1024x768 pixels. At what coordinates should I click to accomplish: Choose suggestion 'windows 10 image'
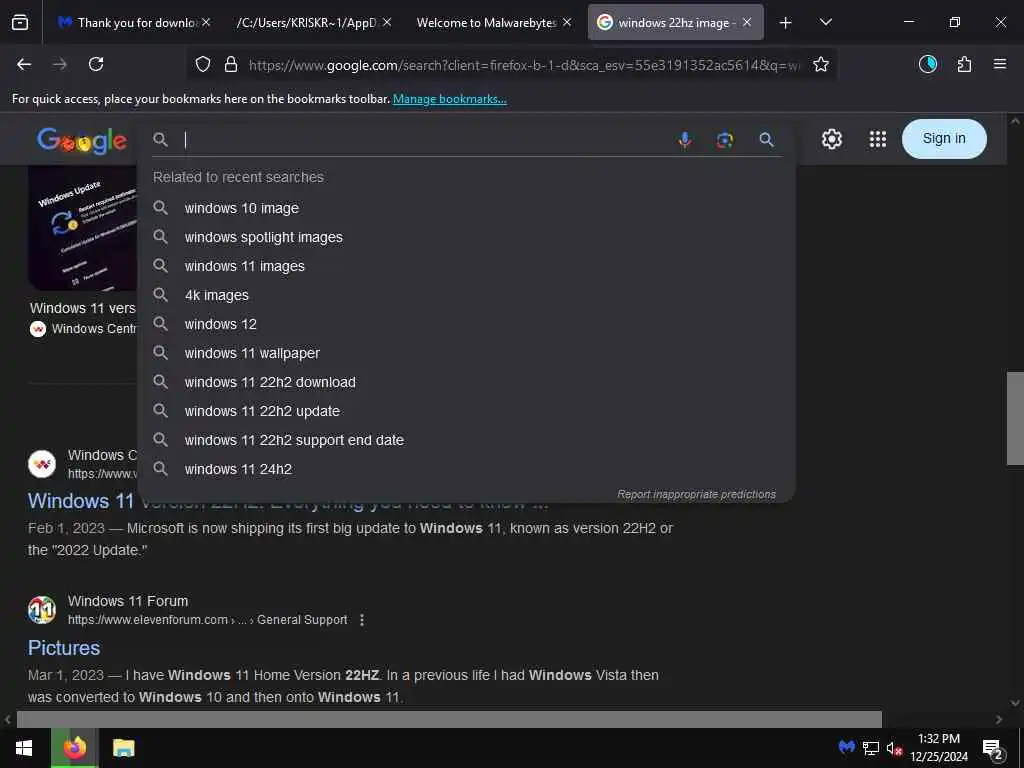pos(466,208)
